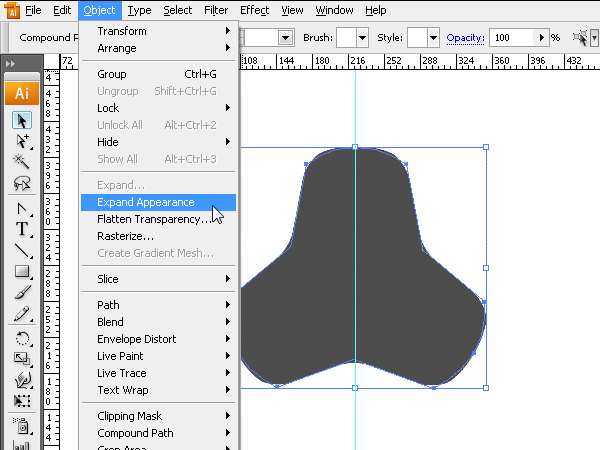Click the blue Opacity link
This screenshot has height=450, width=600.
[465, 38]
